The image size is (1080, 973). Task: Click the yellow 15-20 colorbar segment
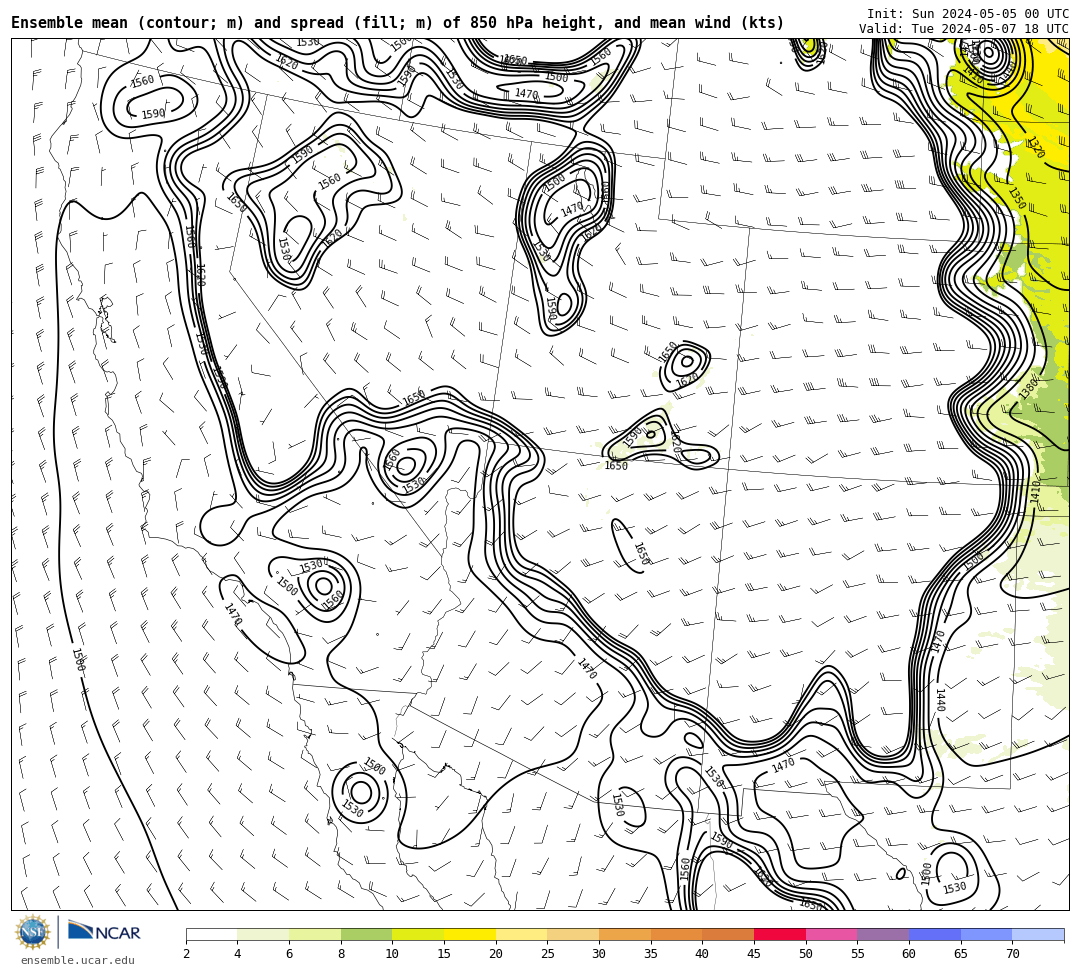click(x=470, y=934)
